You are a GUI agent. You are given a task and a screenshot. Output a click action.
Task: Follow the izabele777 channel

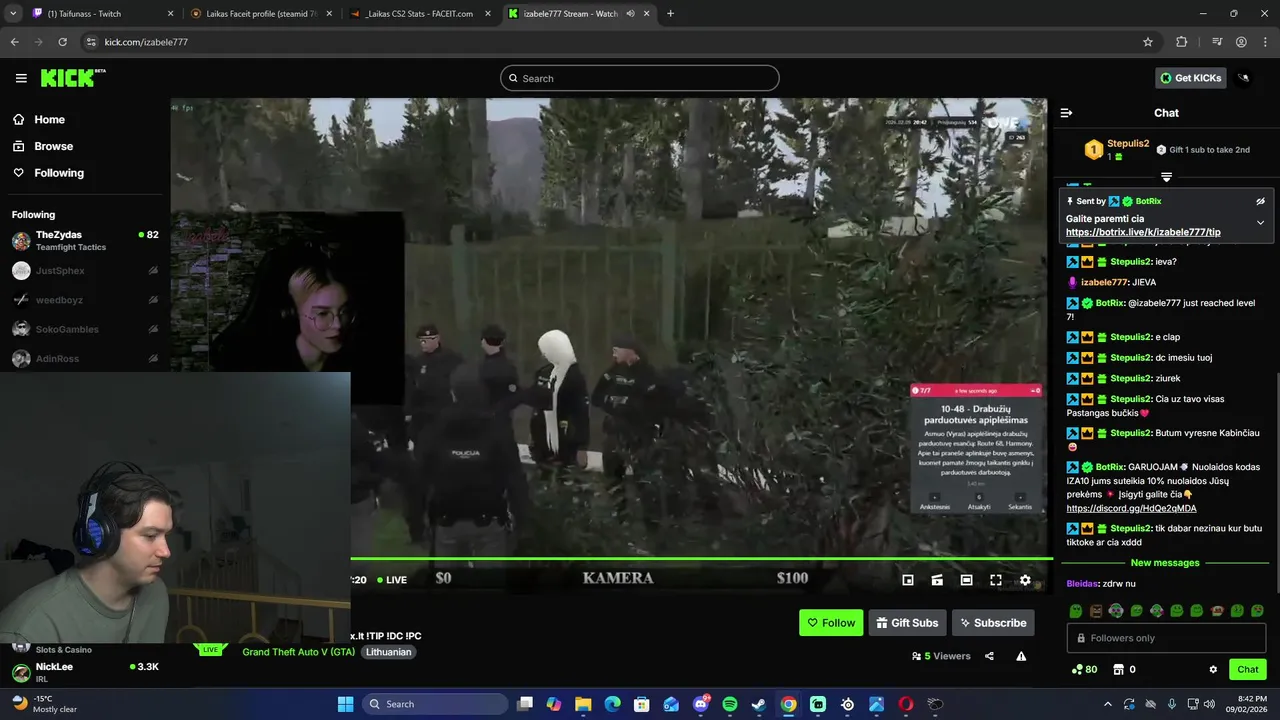(831, 623)
